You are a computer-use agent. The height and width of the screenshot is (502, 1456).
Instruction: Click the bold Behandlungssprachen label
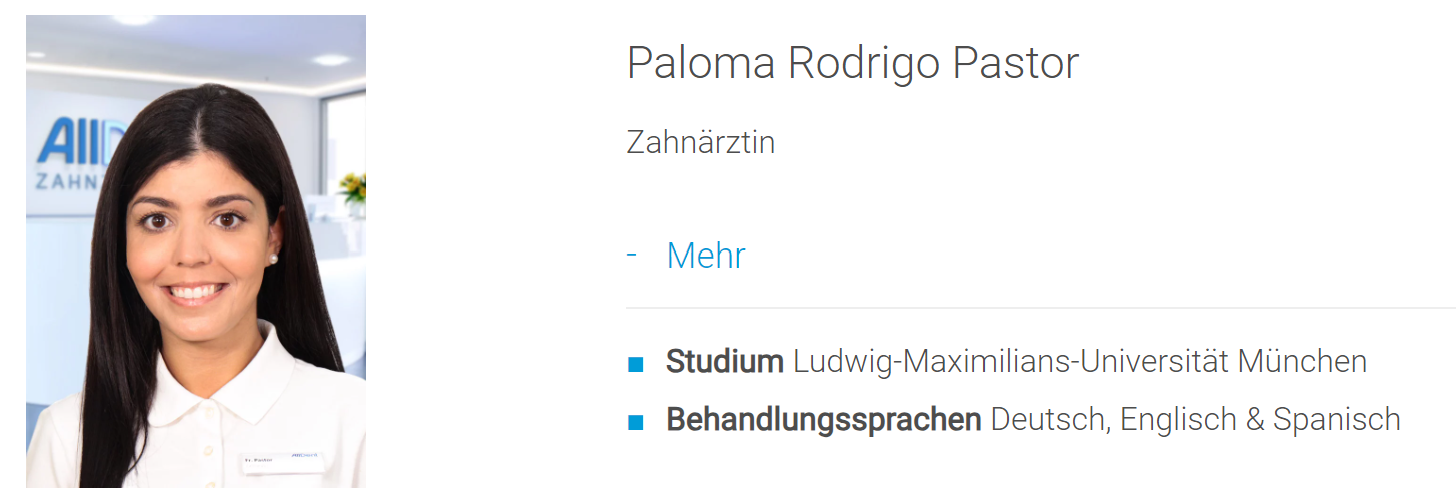823,420
